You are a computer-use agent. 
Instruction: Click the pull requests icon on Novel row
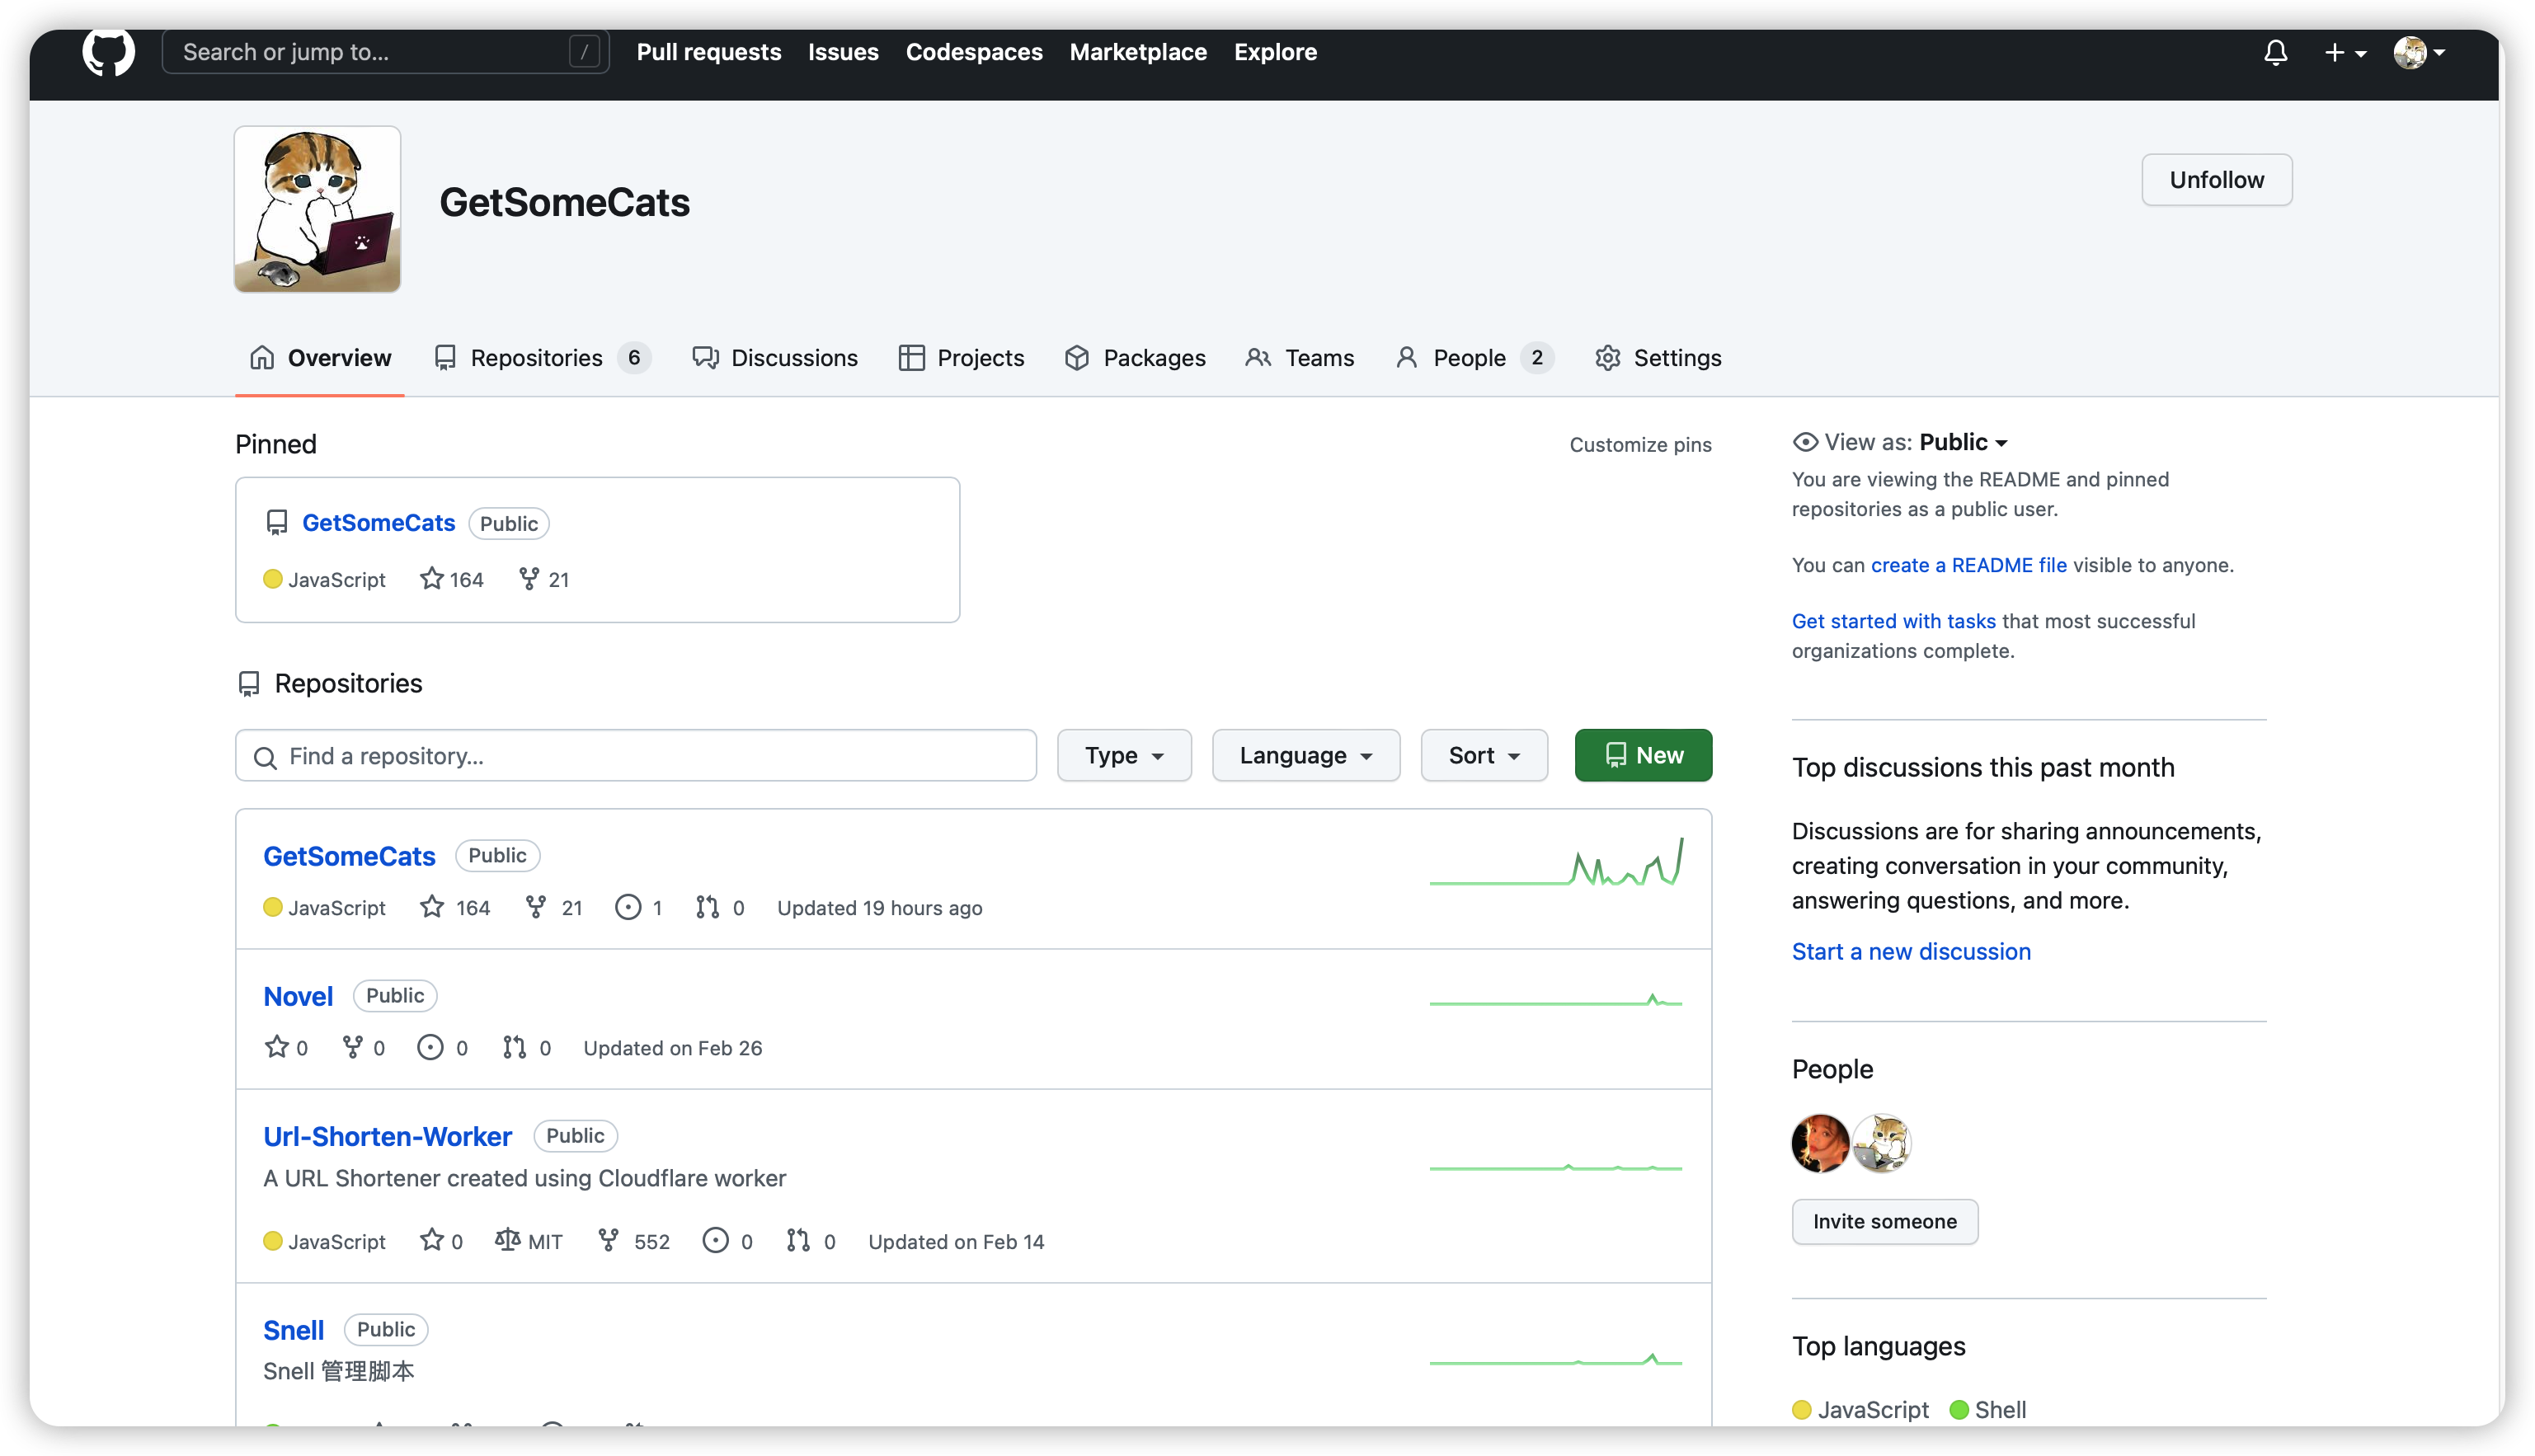(514, 1047)
